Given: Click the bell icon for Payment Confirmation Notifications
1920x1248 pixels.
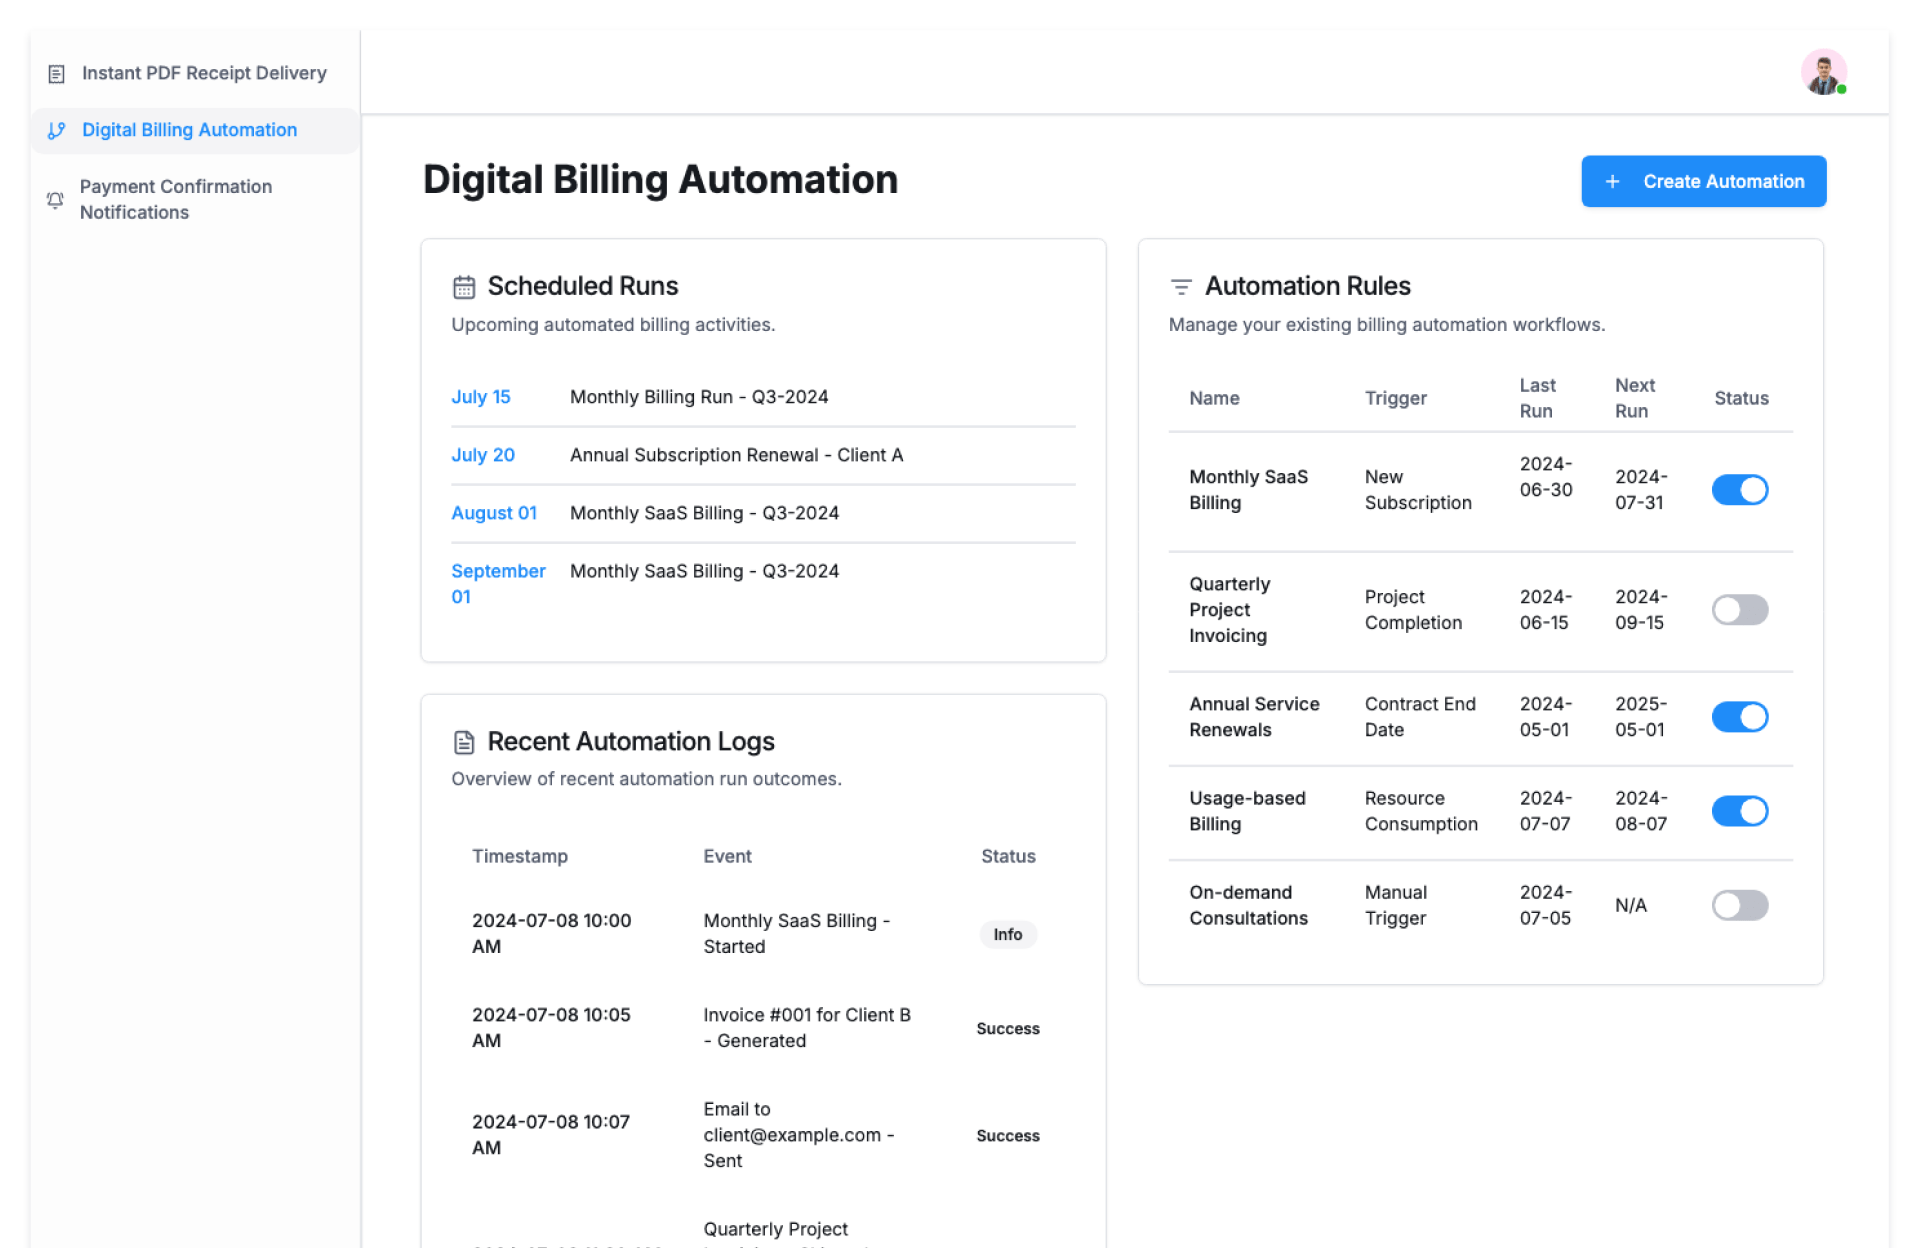Looking at the screenshot, I should tap(55, 200).
